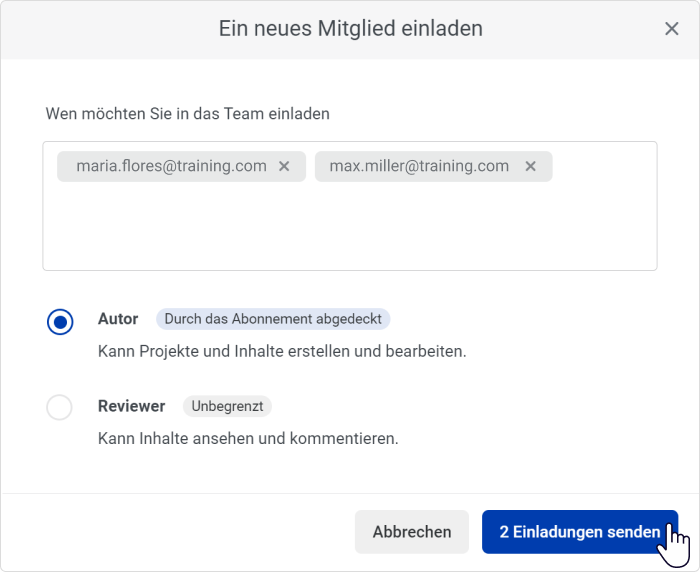Click the maria.flores@training.com address text
This screenshot has height=572, width=700.
tap(171, 166)
